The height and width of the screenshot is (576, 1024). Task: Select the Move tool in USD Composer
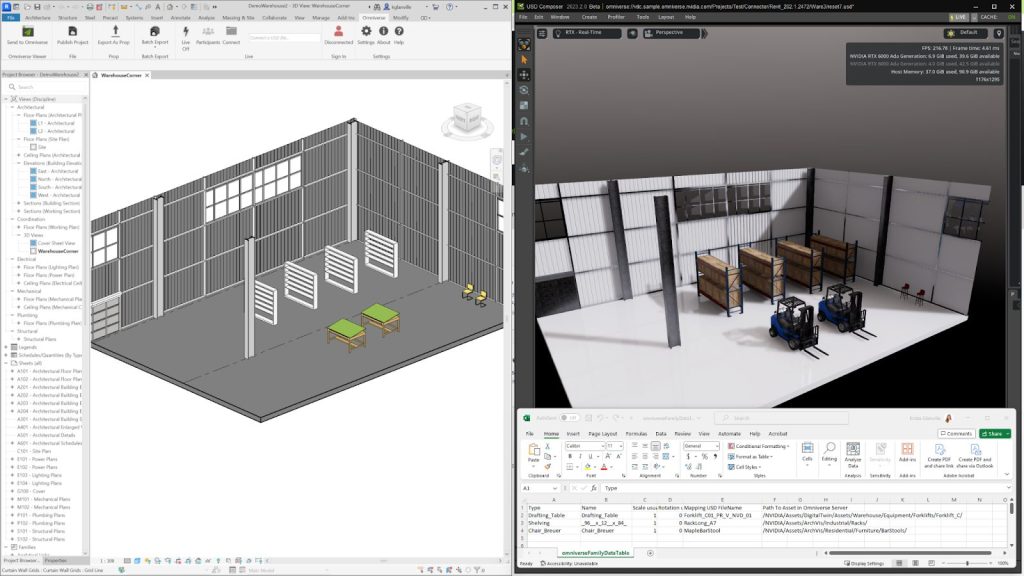[x=524, y=75]
